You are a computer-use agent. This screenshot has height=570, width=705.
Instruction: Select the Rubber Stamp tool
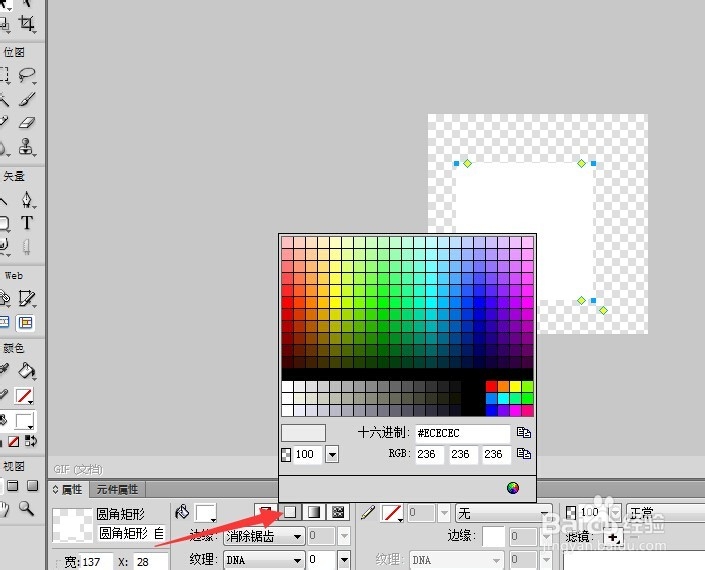[27, 147]
